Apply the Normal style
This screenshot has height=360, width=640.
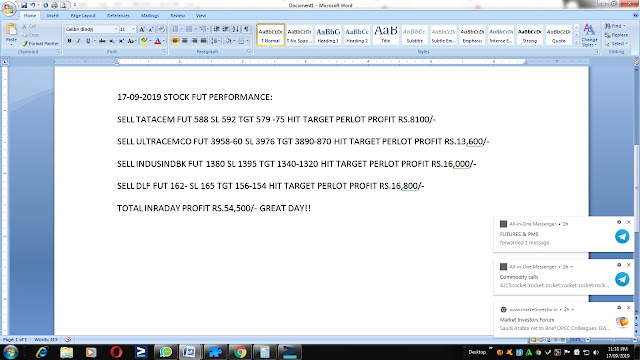(271, 35)
